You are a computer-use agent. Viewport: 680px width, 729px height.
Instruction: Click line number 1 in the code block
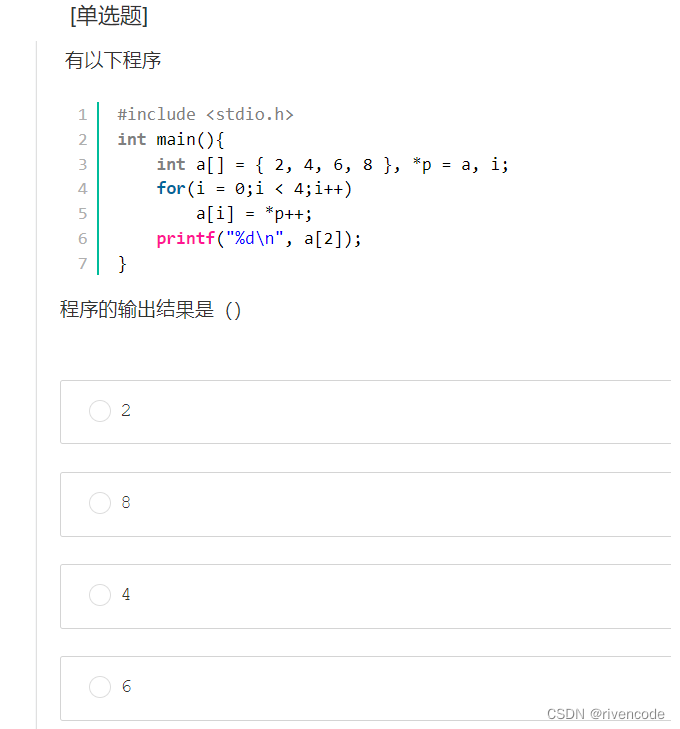tap(83, 115)
